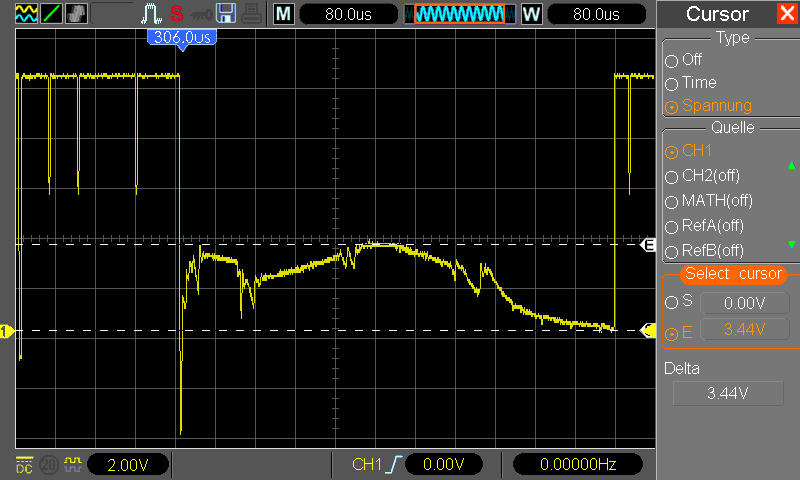
Task: Click the red S stop status indicator
Action: [177, 14]
